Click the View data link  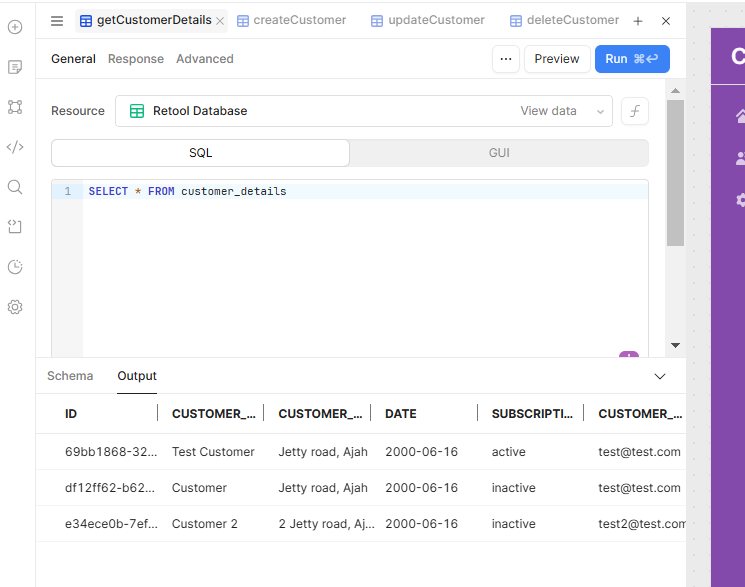(x=548, y=111)
